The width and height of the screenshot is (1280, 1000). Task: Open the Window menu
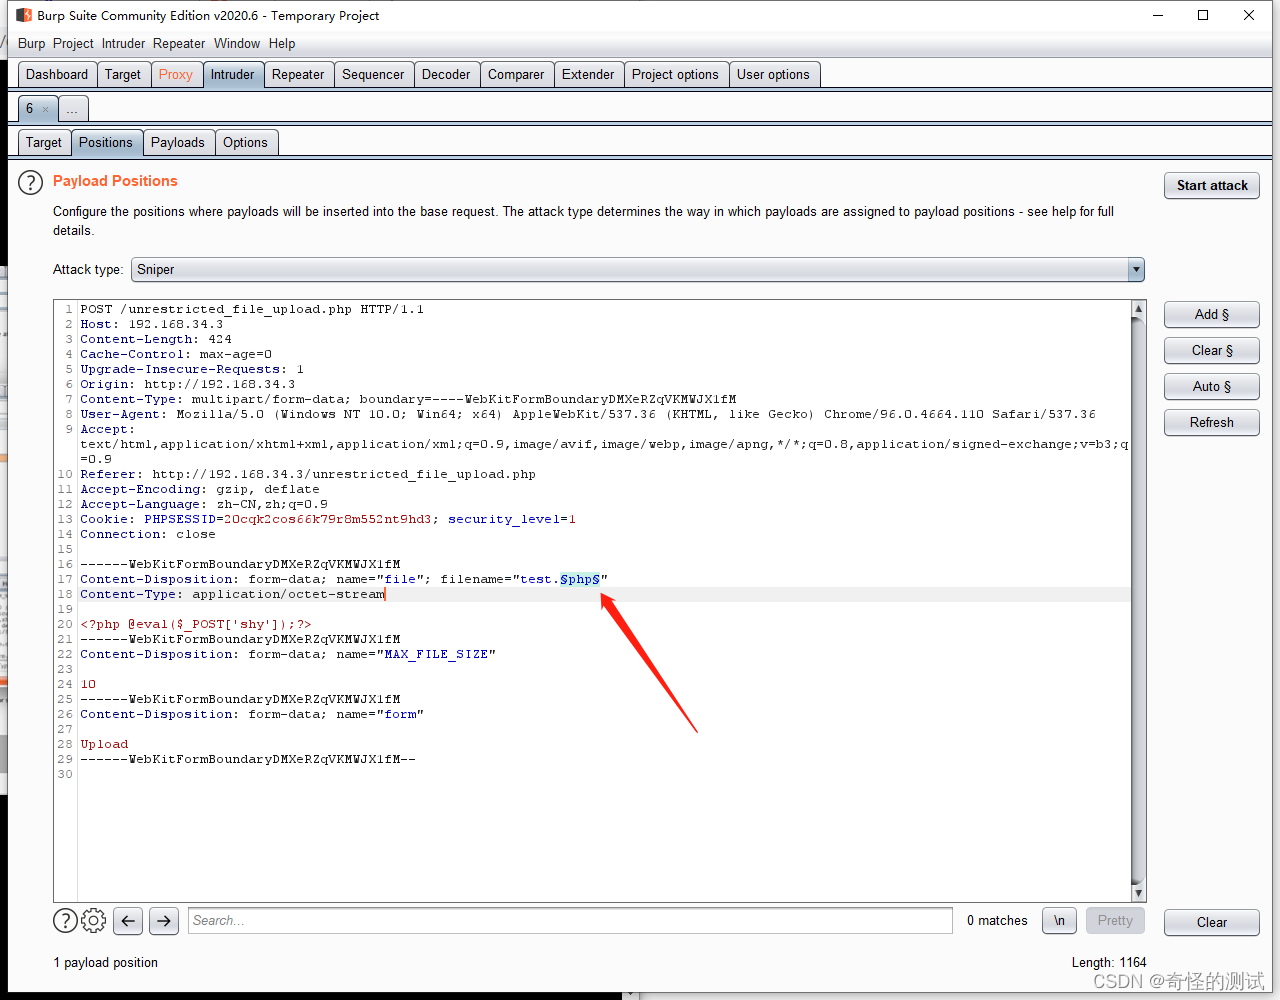click(x=237, y=44)
